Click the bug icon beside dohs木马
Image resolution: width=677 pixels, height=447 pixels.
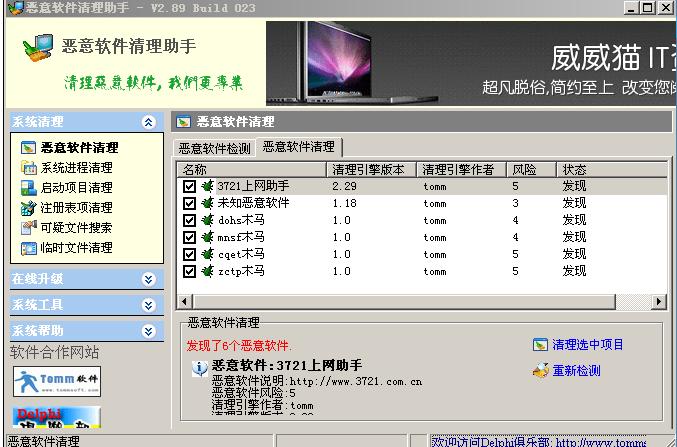click(x=208, y=220)
